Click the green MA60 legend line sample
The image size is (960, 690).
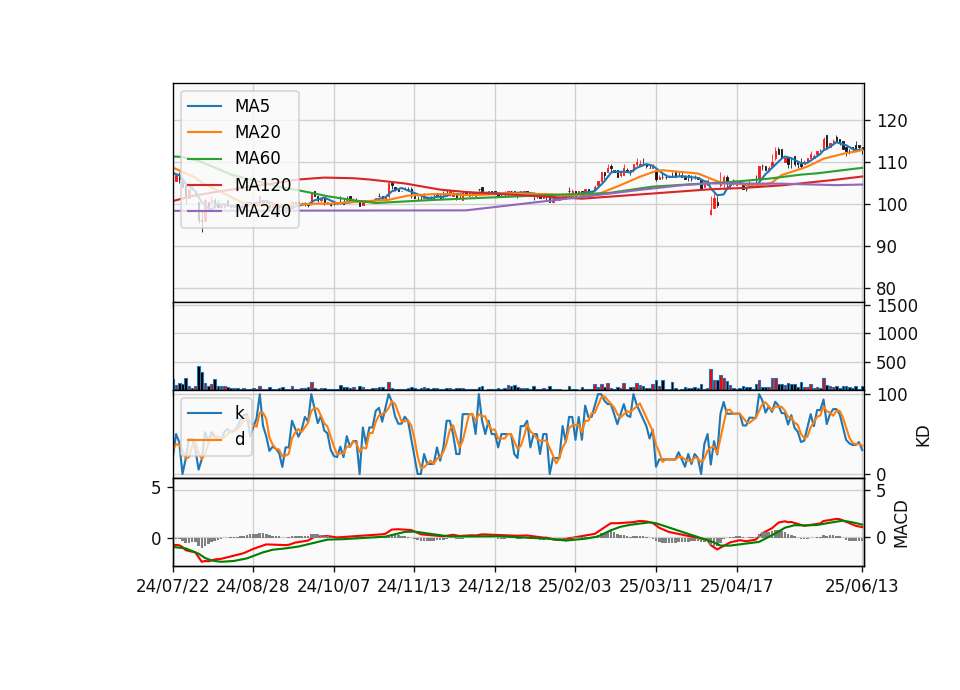[x=204, y=159]
